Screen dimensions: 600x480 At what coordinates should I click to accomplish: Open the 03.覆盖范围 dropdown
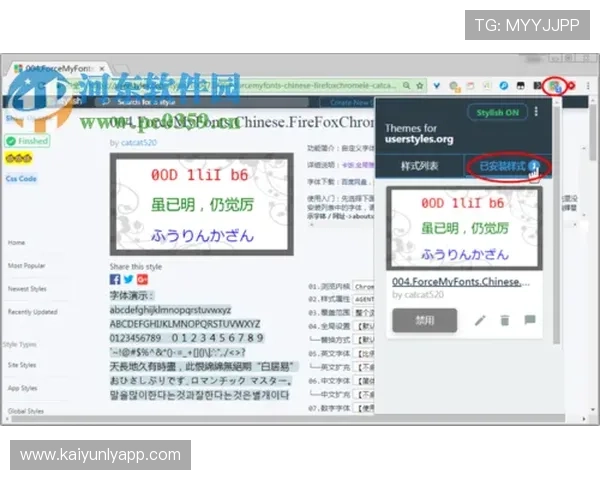pyautogui.click(x=363, y=313)
